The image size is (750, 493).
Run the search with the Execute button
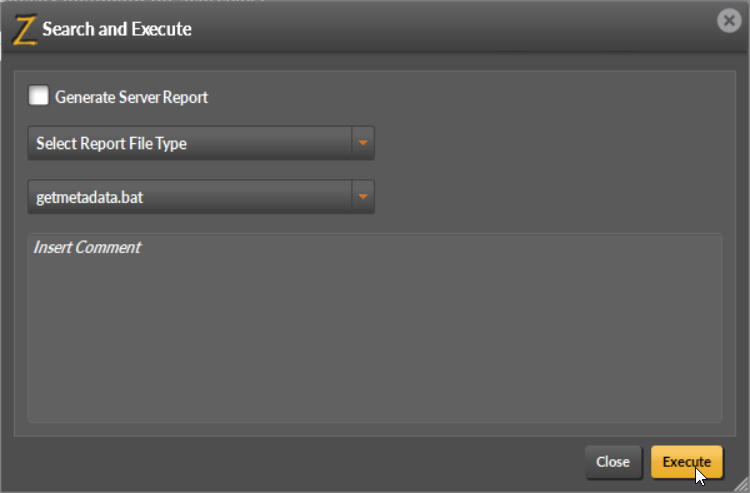tap(687, 462)
